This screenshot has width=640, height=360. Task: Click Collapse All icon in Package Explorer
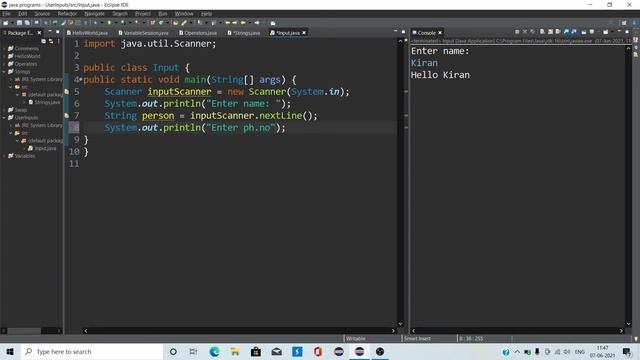point(44,41)
